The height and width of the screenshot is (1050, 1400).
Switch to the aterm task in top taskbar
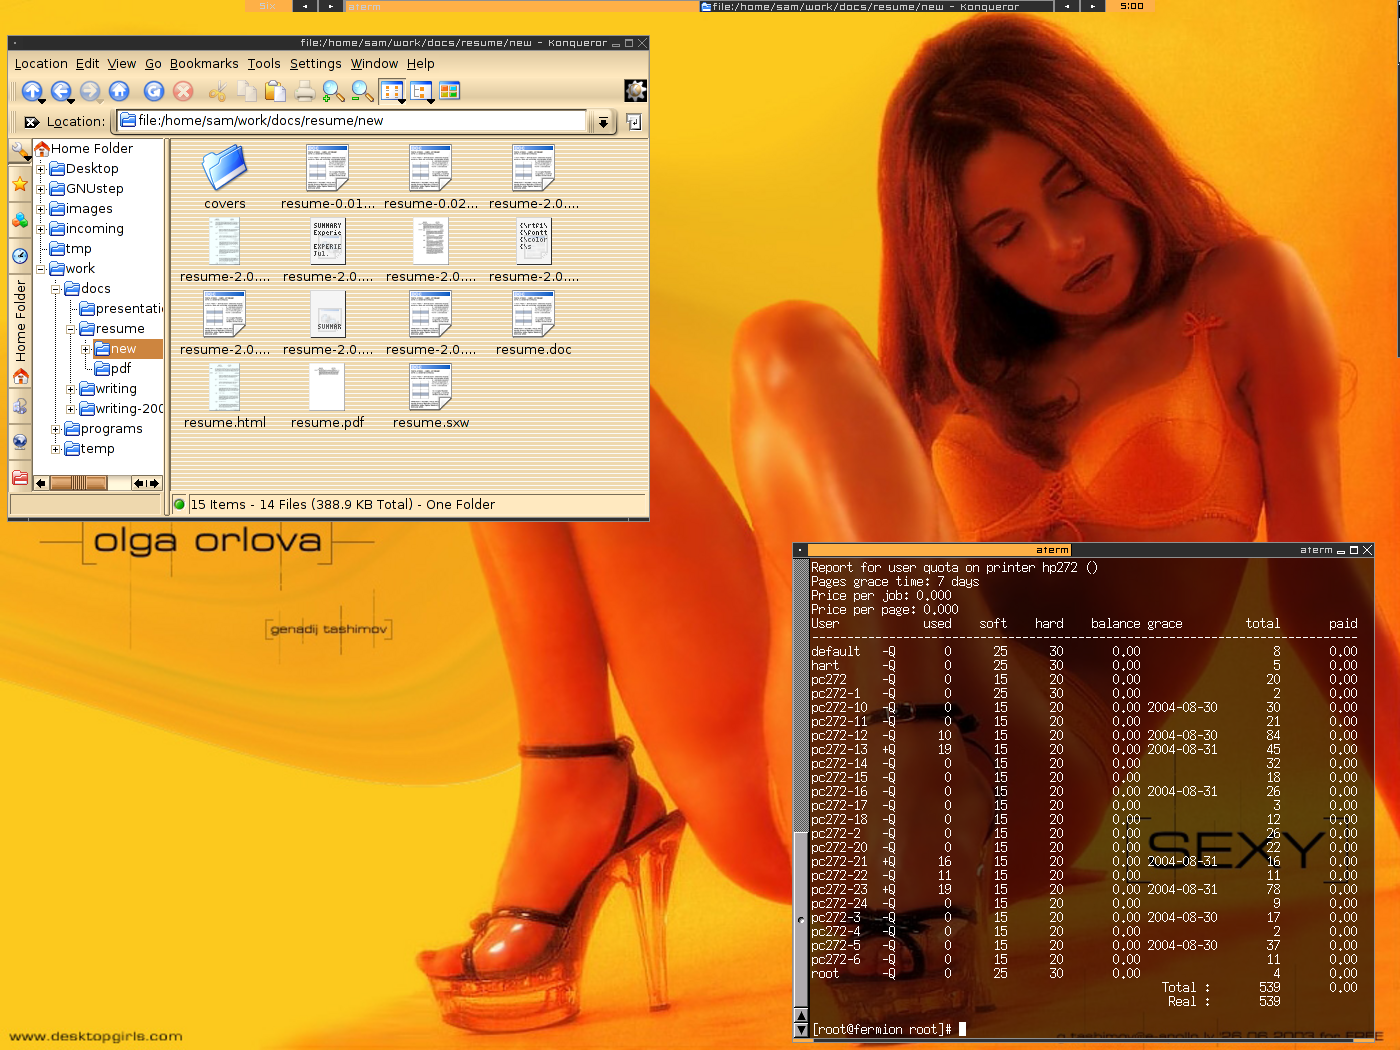tap(520, 6)
